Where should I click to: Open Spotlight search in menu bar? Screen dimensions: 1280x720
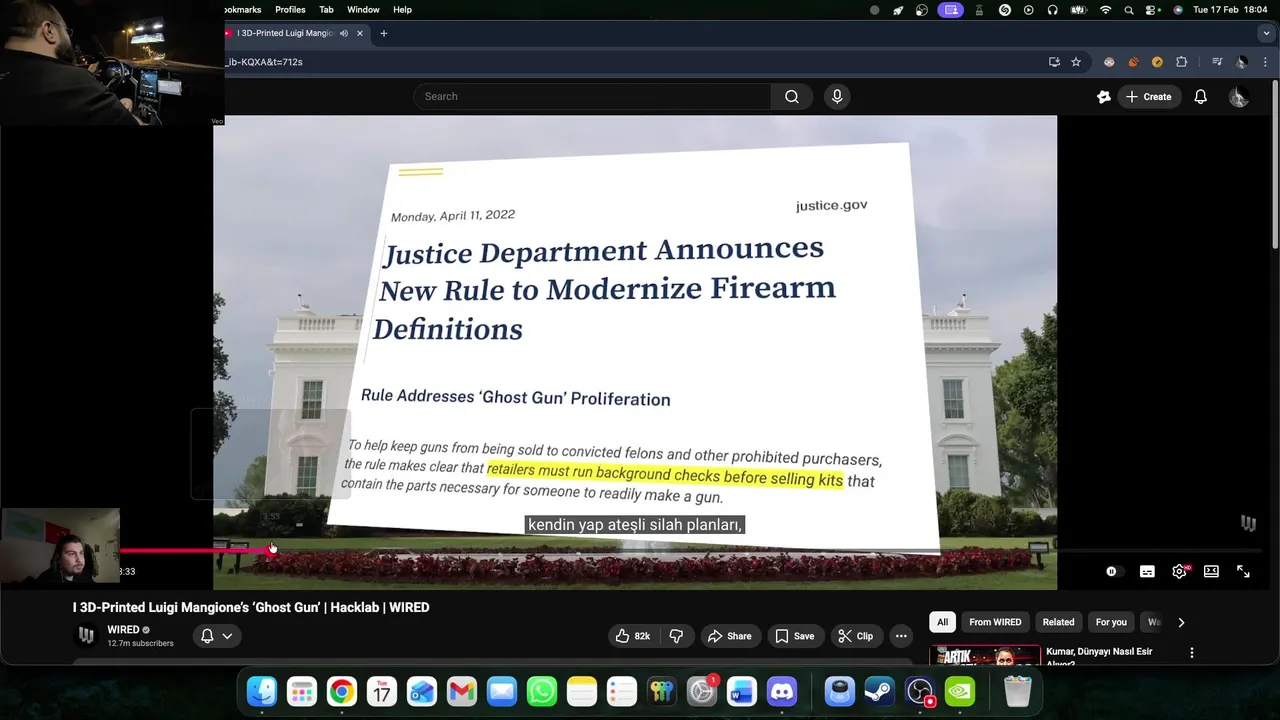click(x=1129, y=9)
